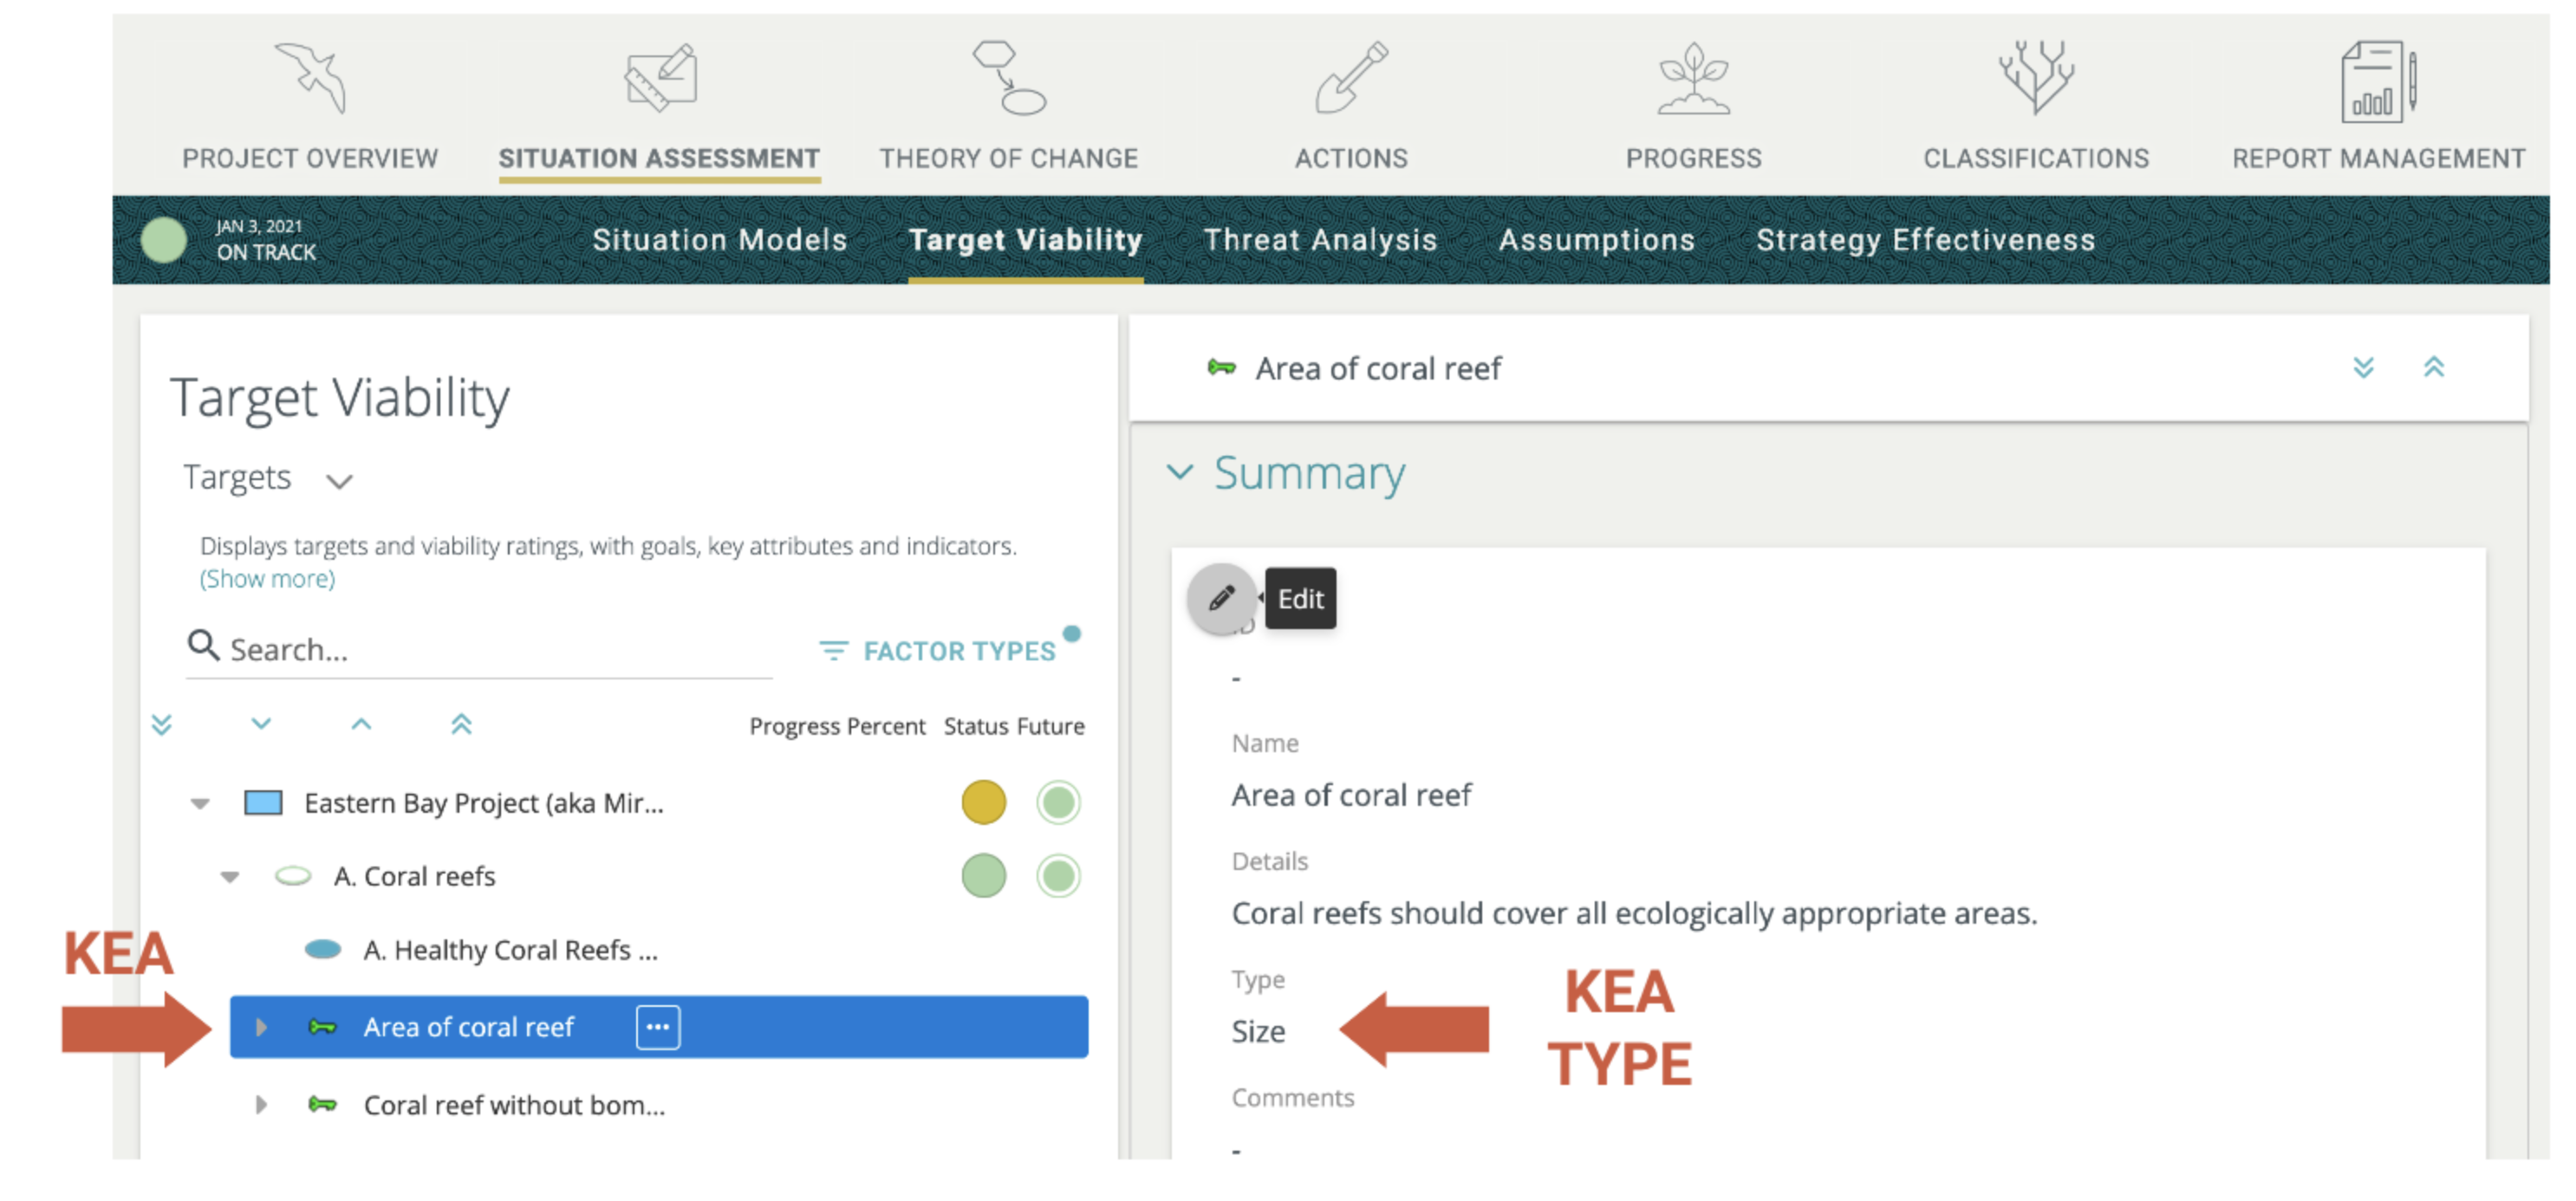Collapse the Summary section
Screen dimensions: 2576x1201
tap(1183, 473)
